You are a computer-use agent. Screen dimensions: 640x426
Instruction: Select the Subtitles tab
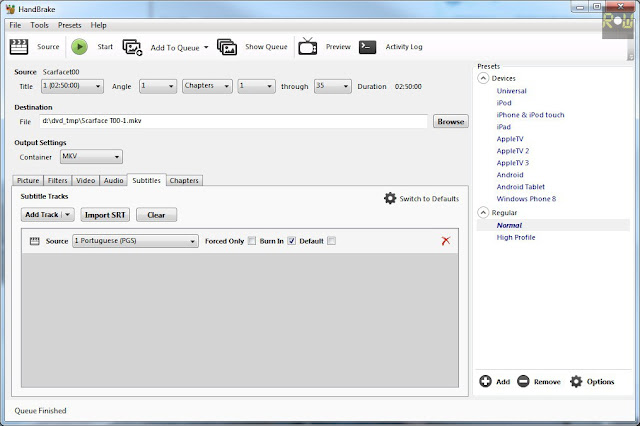click(147, 180)
